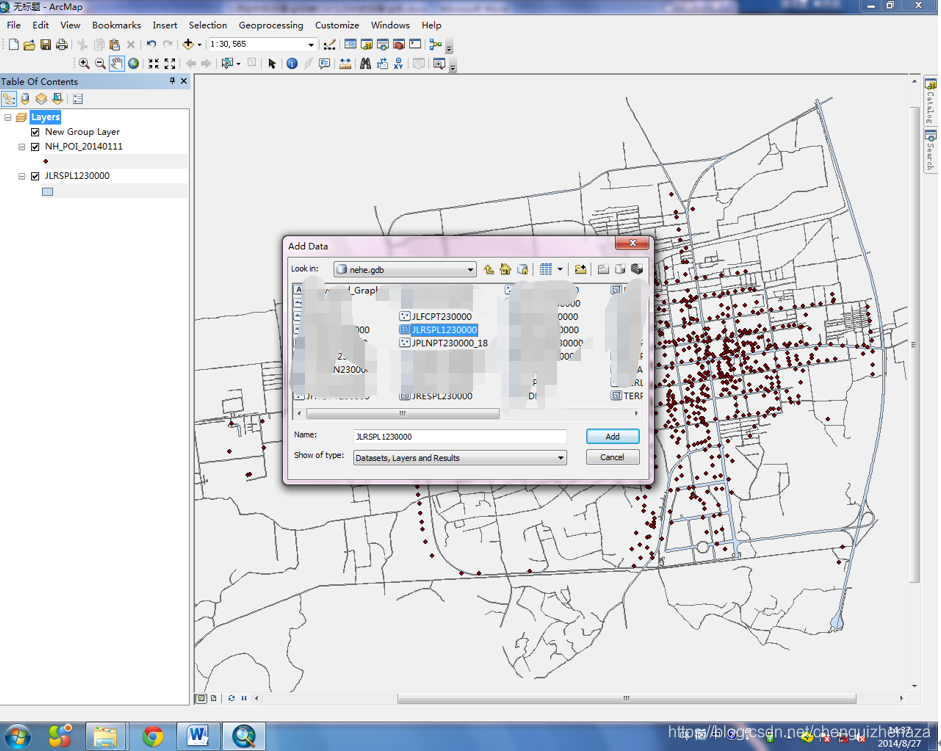Open an existing map document
This screenshot has height=751, width=941.
point(29,44)
